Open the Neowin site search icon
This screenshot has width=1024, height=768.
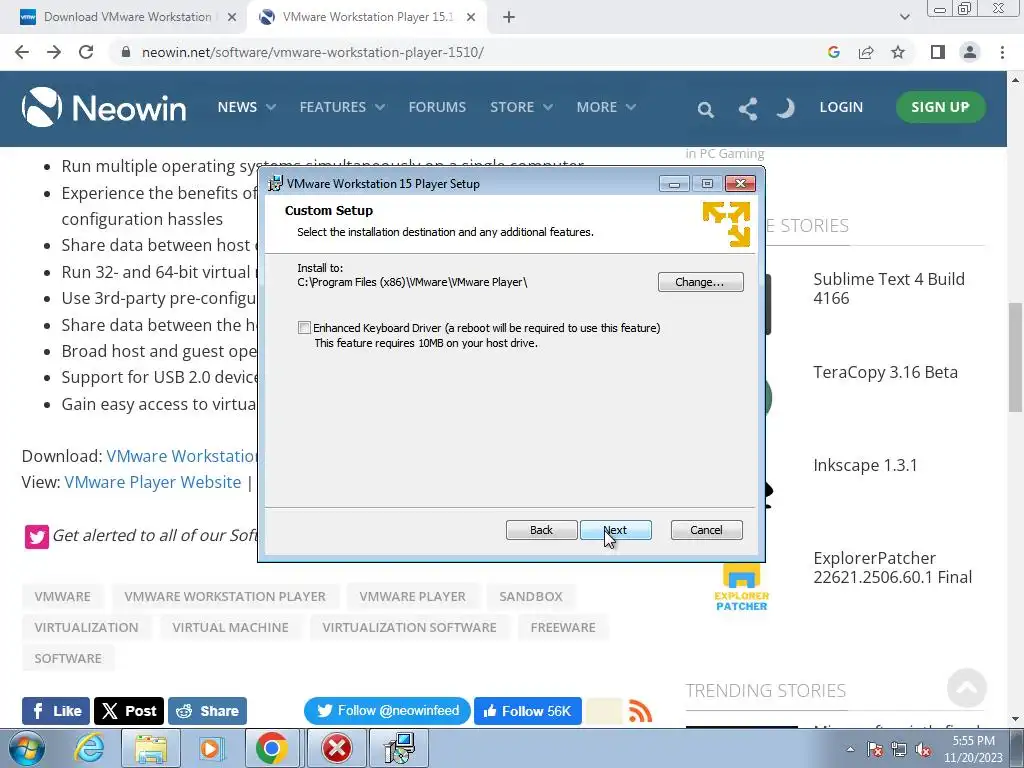705,108
